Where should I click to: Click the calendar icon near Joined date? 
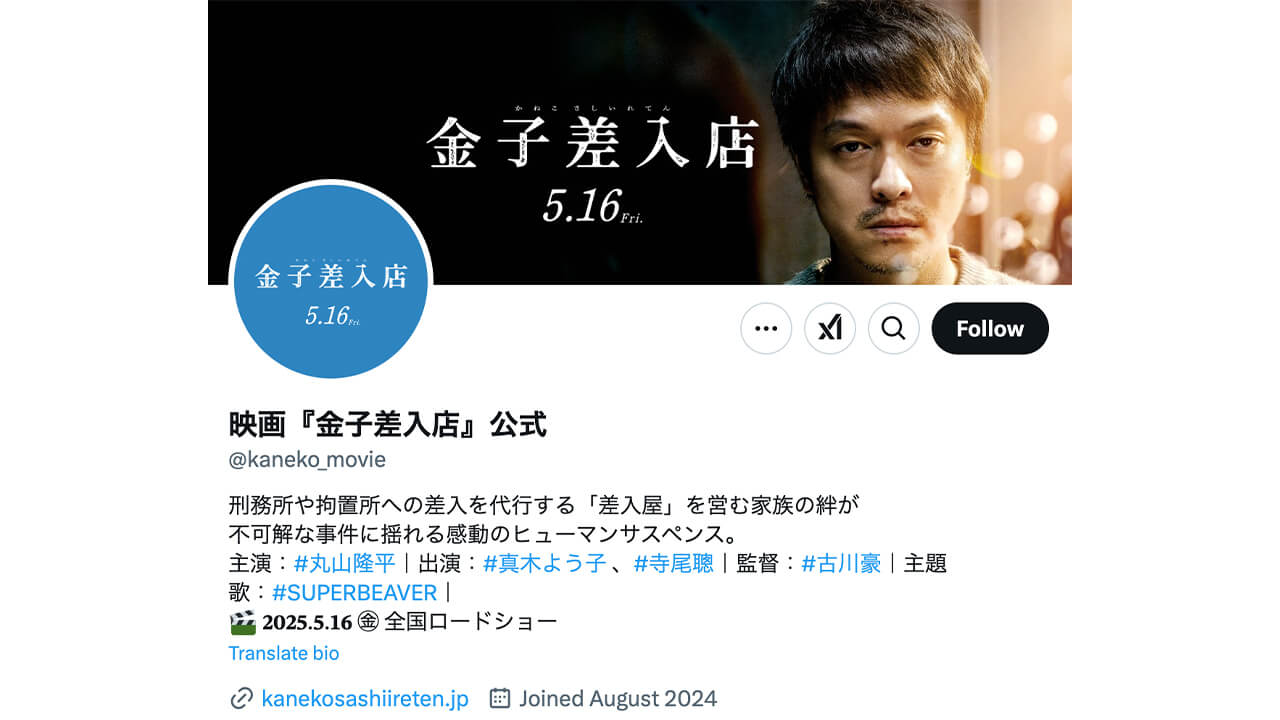tap(500, 698)
